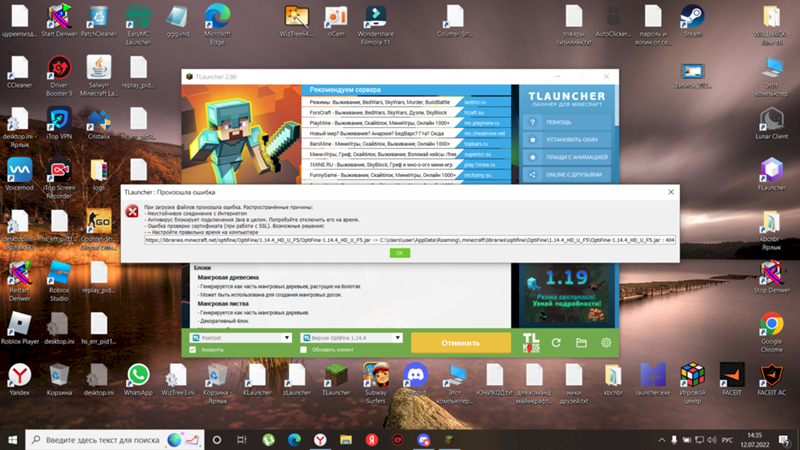Select the Игровой центр desktop icon
The height and width of the screenshot is (450, 800).
coord(692,383)
